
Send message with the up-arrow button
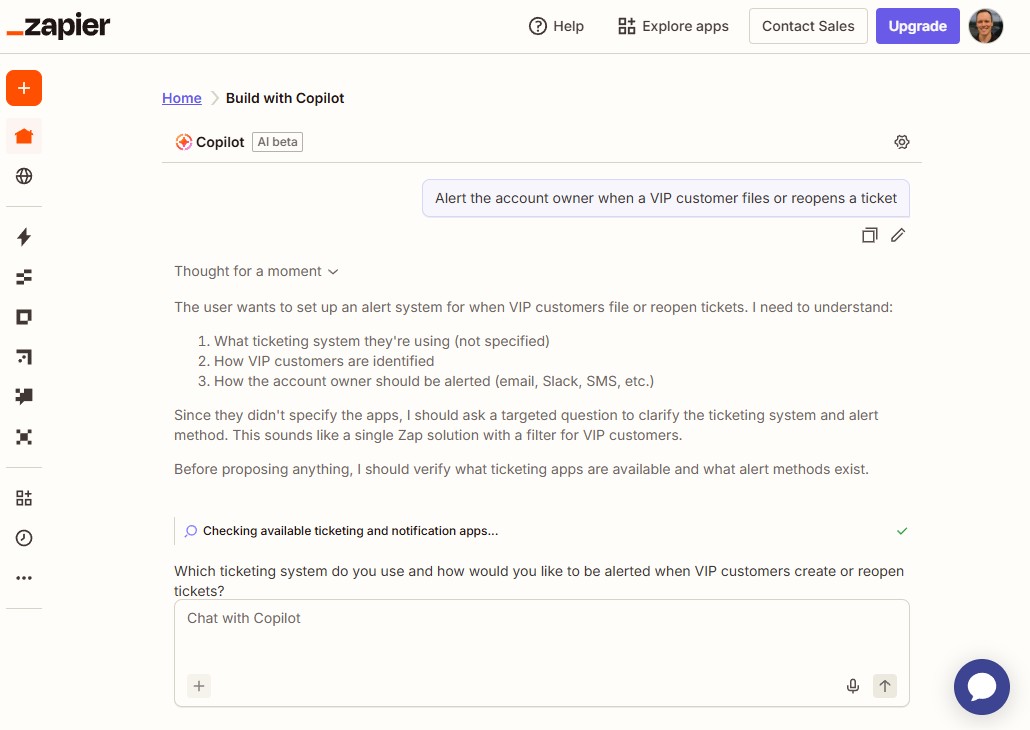tap(884, 686)
